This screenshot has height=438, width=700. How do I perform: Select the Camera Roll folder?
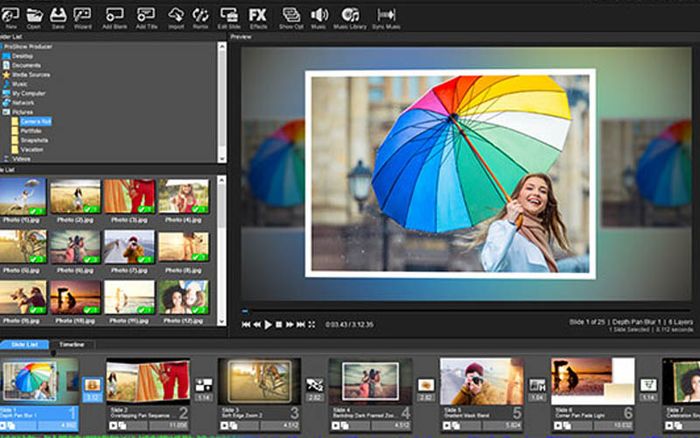[x=36, y=121]
